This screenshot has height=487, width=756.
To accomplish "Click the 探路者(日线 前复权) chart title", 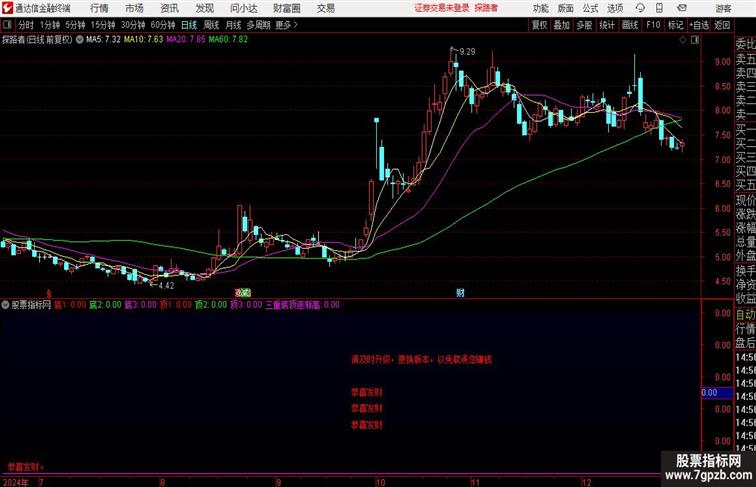I will pos(37,40).
